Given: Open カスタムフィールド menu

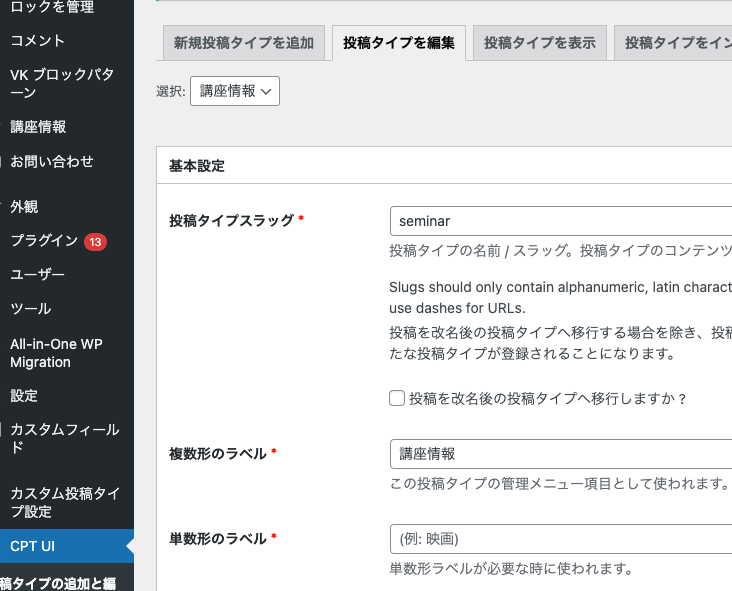Looking at the screenshot, I should [67, 438].
